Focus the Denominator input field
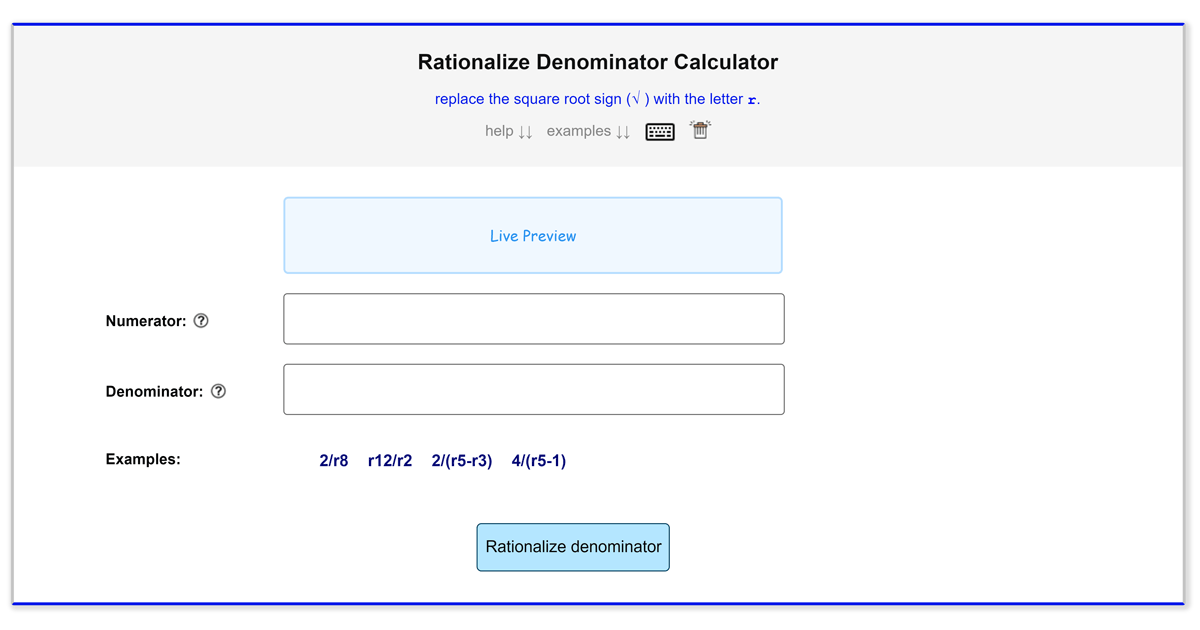 [533, 389]
